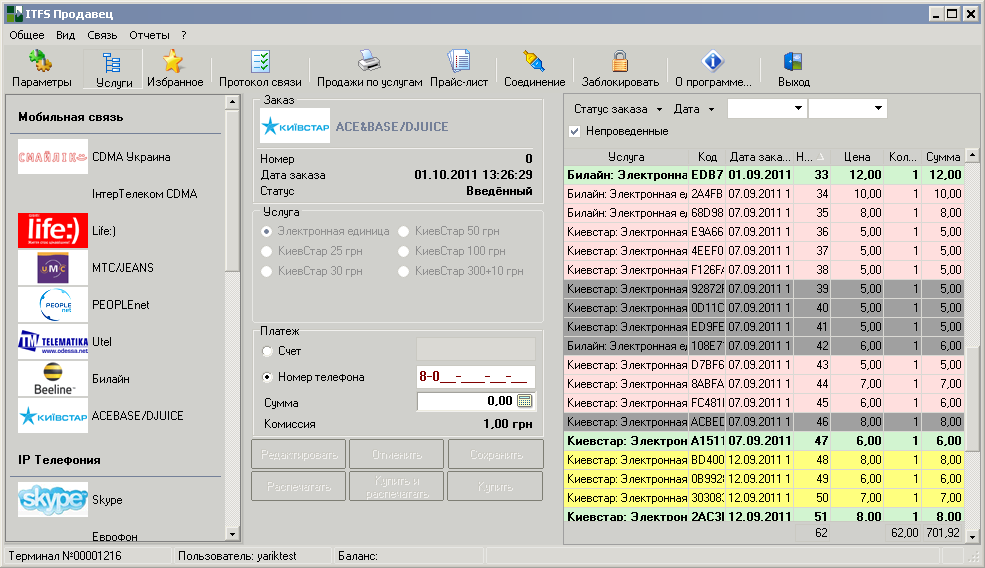Click the Отменить button

(x=397, y=454)
